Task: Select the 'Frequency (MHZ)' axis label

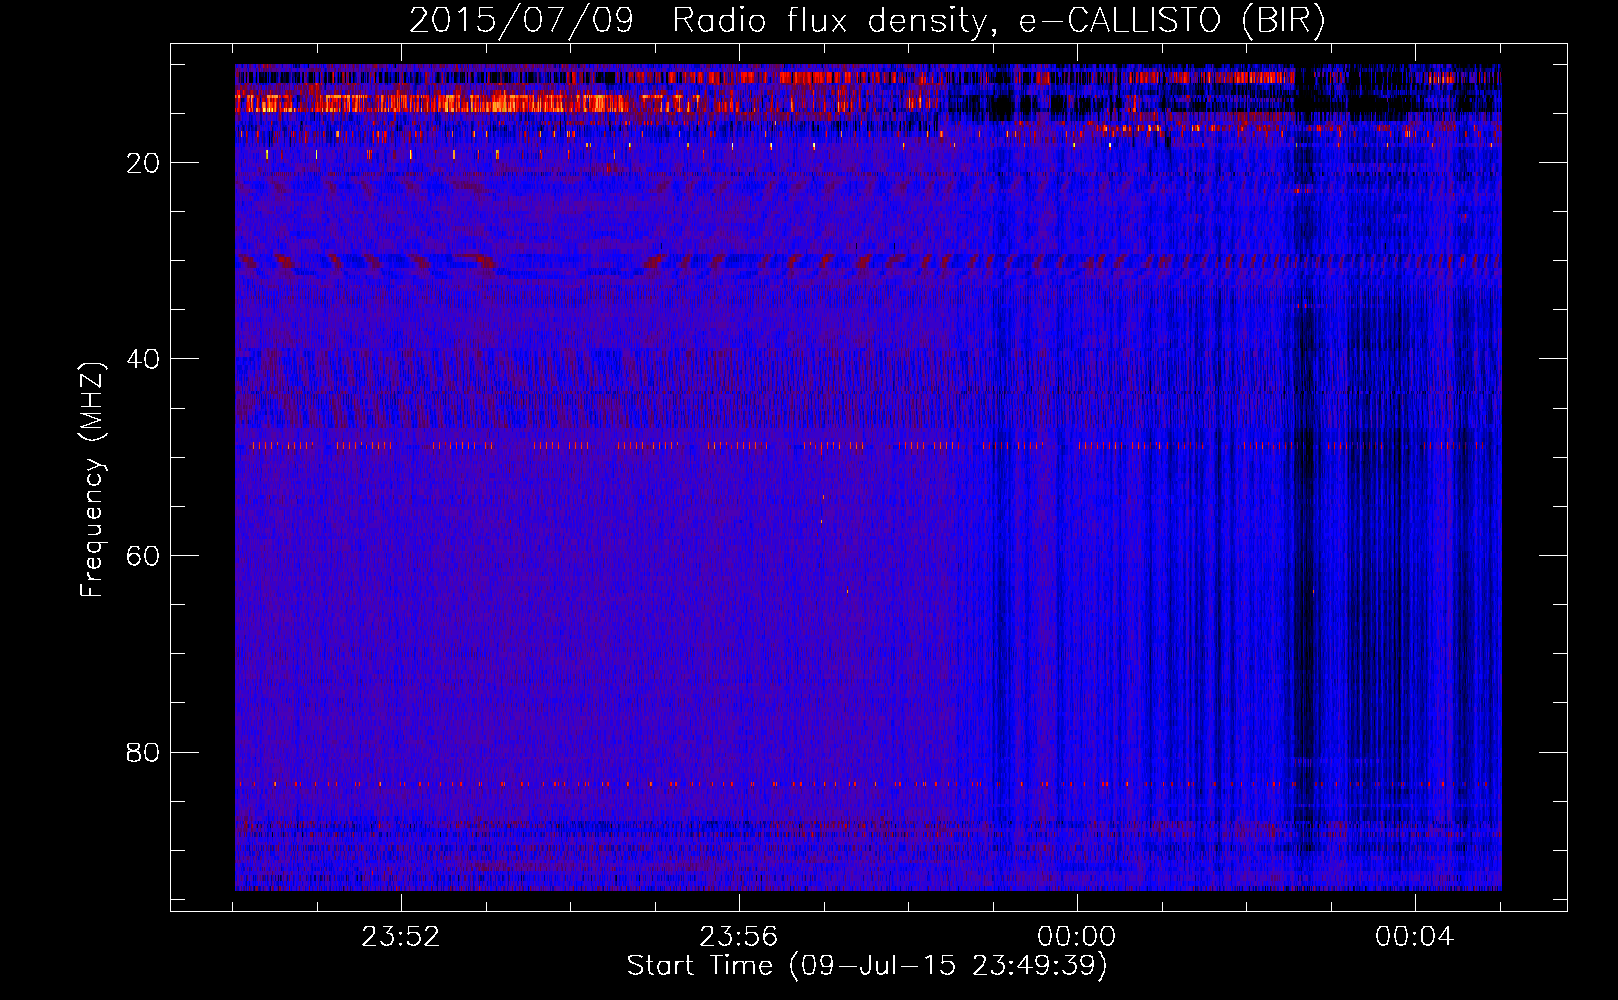Action: click(x=92, y=480)
